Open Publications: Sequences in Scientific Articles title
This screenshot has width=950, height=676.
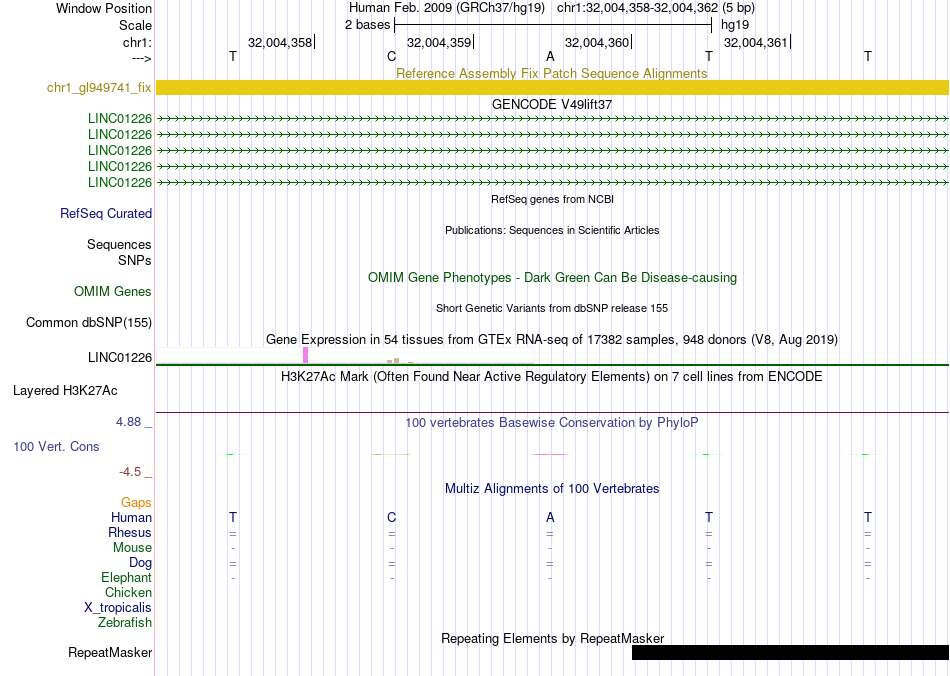552,230
